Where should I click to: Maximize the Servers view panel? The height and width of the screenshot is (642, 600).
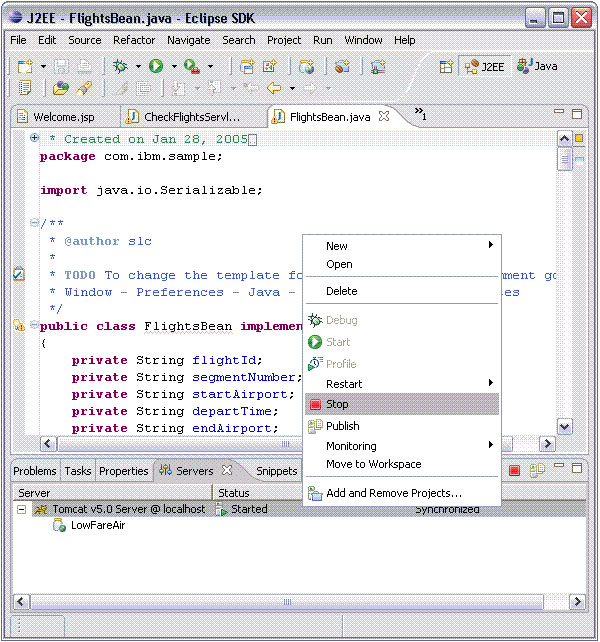click(577, 468)
